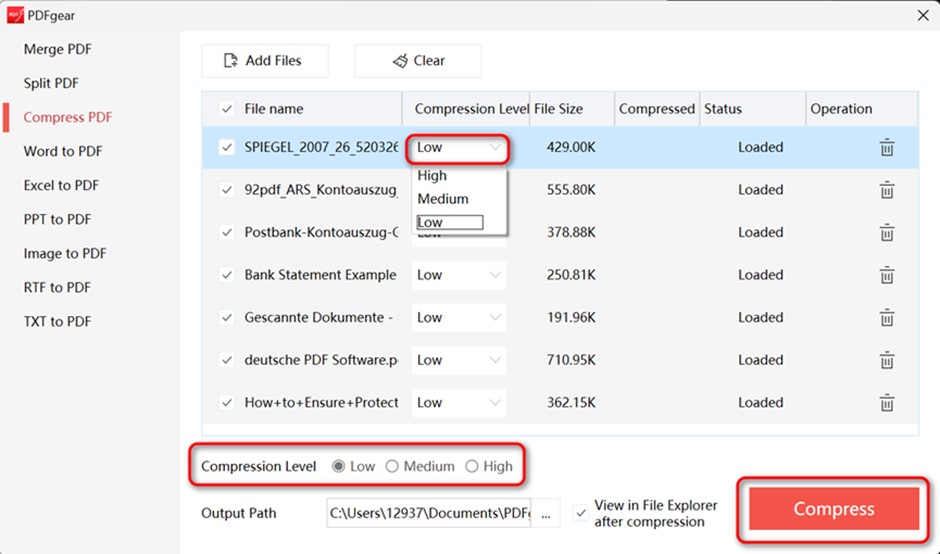Viewport: 940px width, 554px height.
Task: Switch to Word to PDF tool
Action: (63, 151)
